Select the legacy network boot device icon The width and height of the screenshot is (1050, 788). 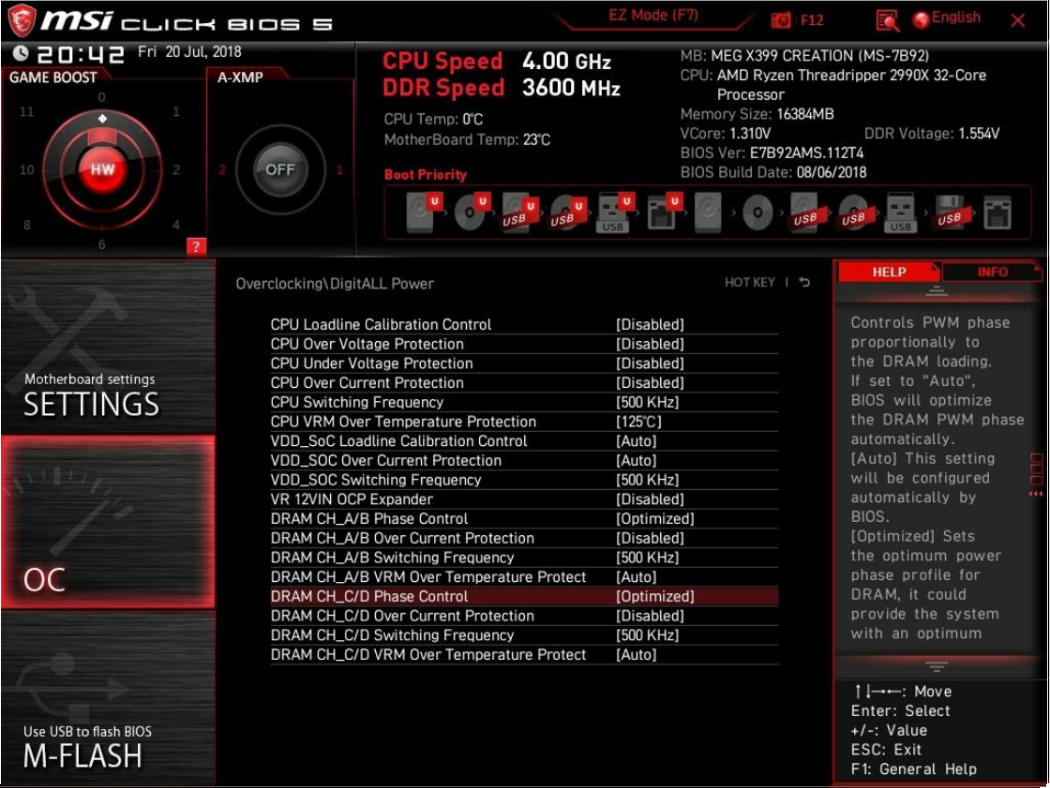click(997, 213)
